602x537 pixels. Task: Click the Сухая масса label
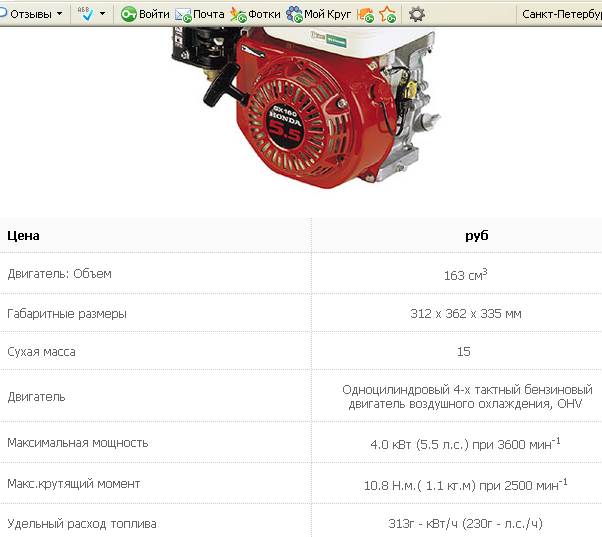point(41,352)
